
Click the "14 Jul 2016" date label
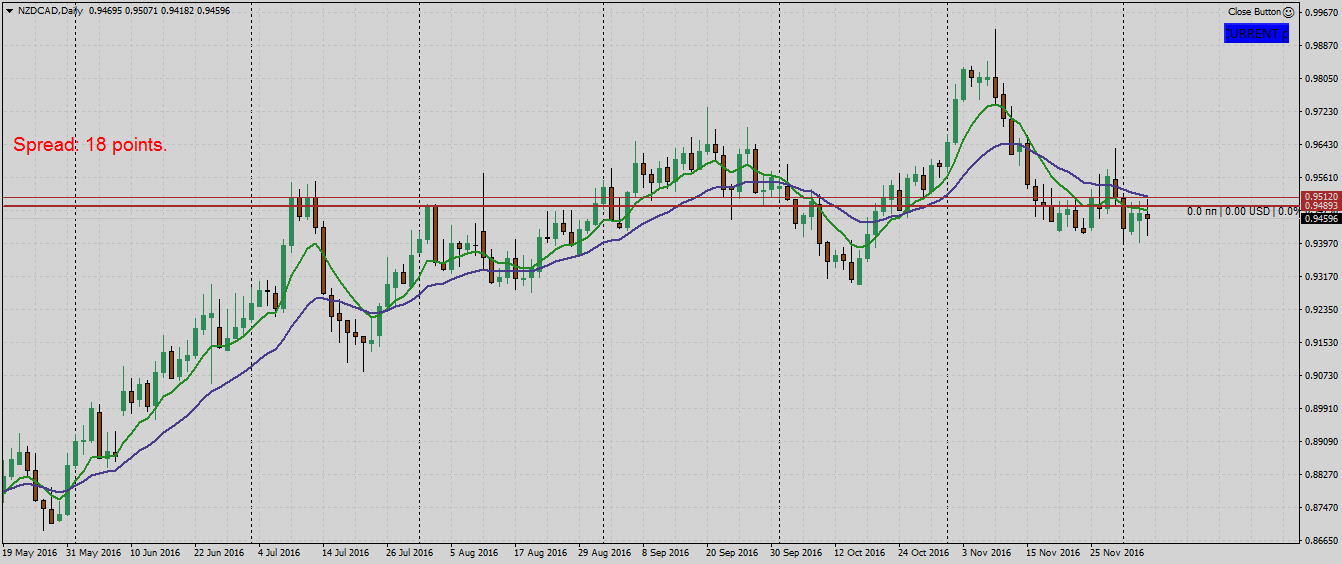point(347,552)
